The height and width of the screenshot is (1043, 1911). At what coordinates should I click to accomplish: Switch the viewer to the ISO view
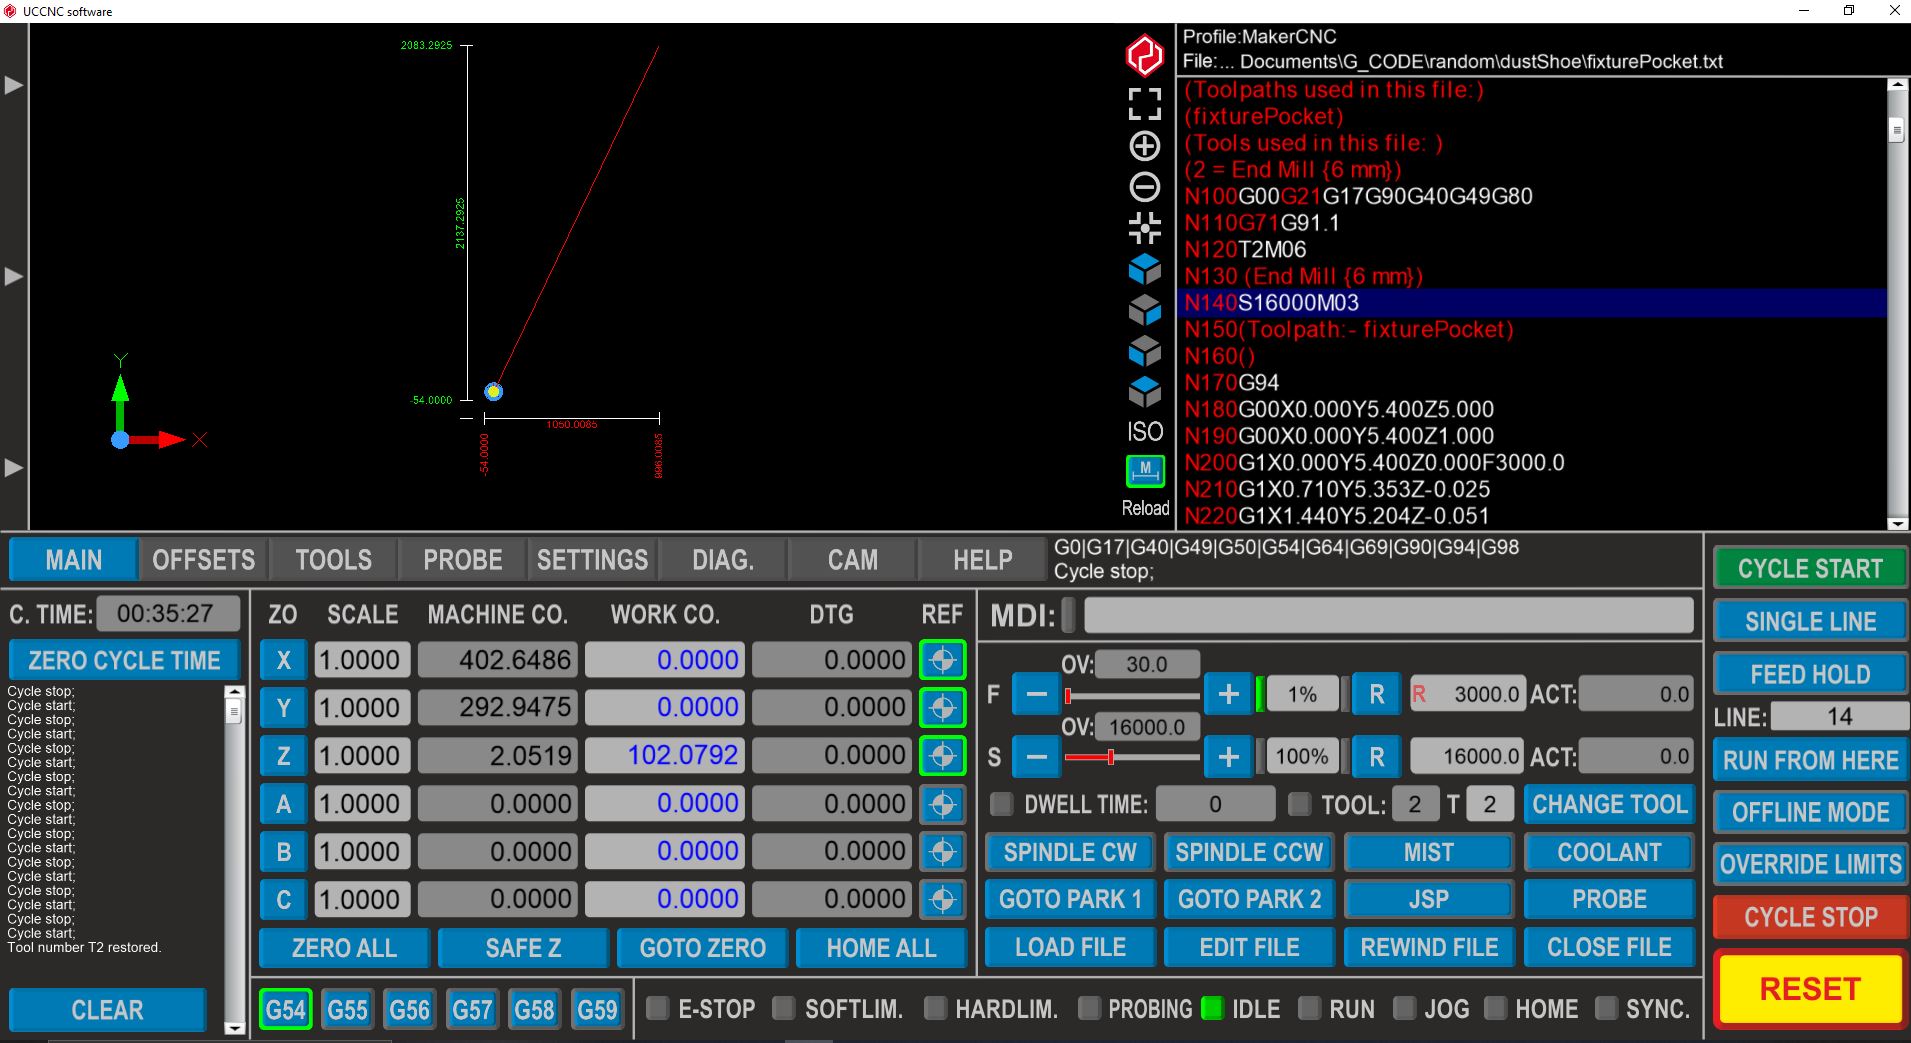(1145, 431)
